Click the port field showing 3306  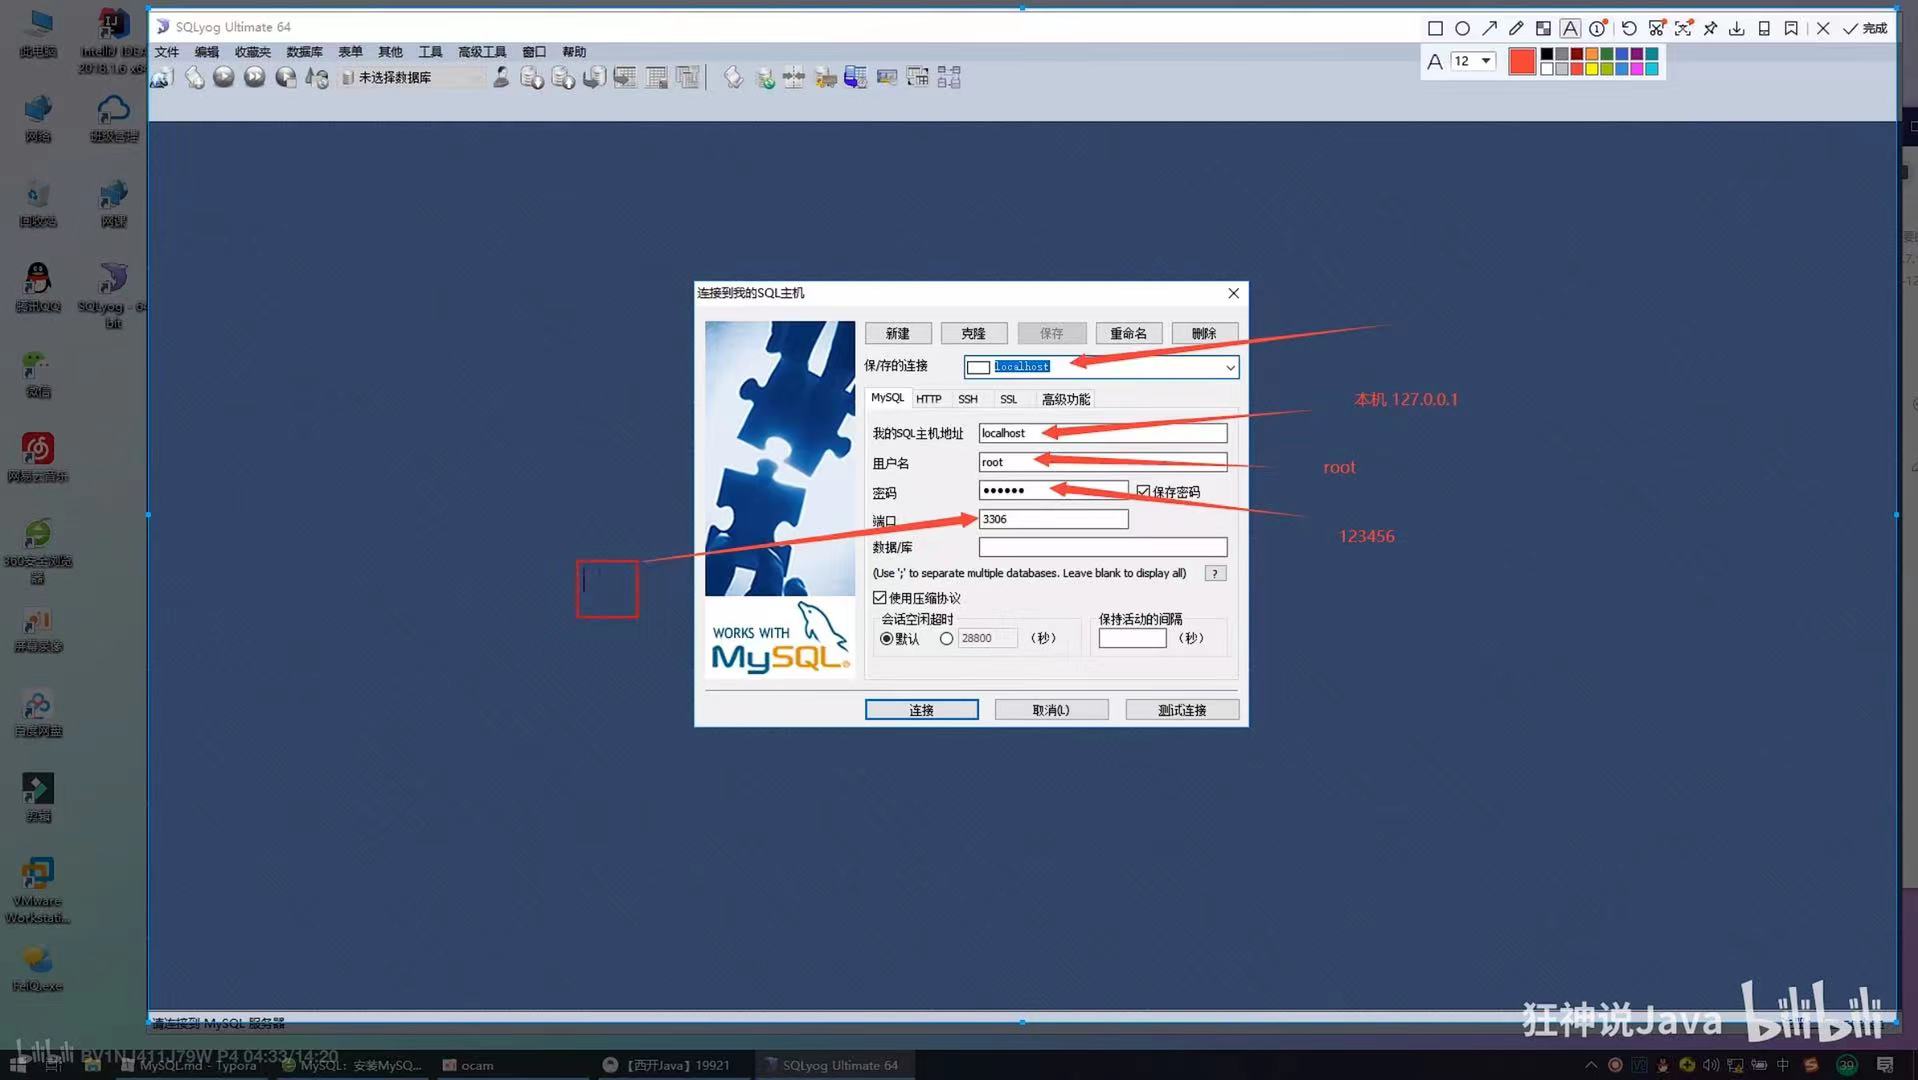pos(1053,519)
